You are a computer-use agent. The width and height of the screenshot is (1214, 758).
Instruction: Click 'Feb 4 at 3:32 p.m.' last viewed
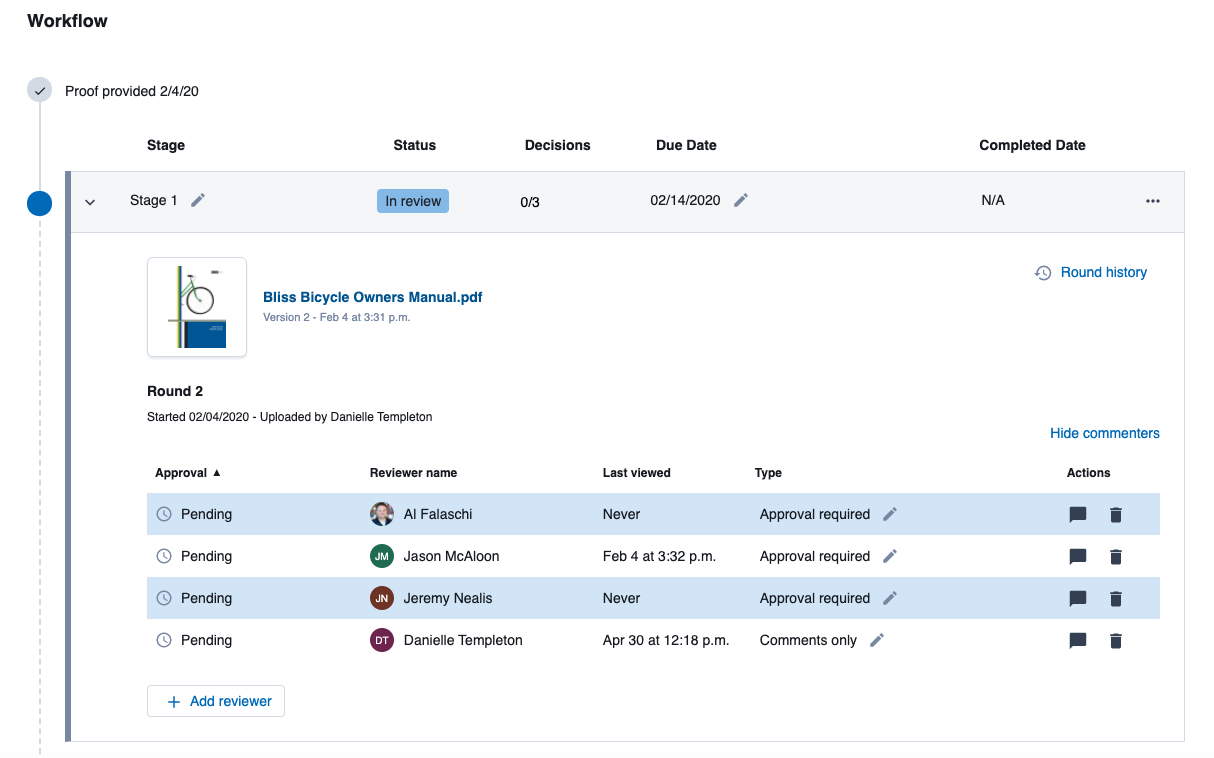pyautogui.click(x=659, y=556)
